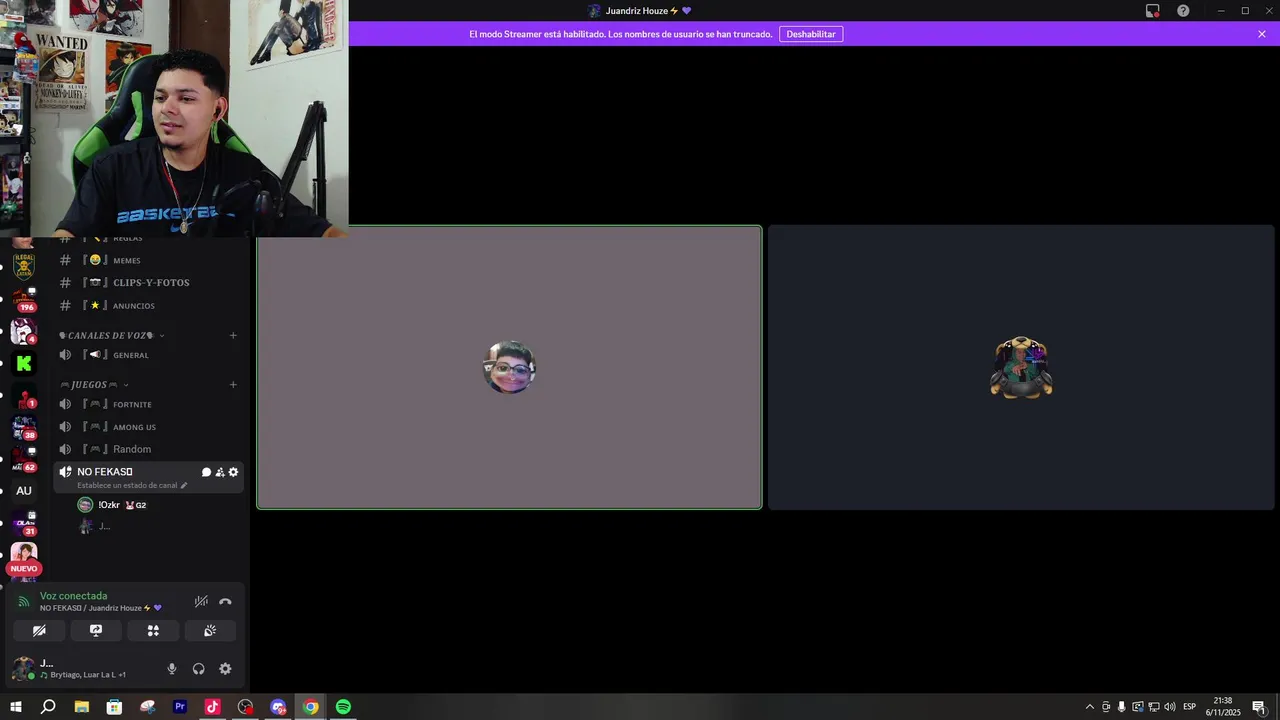
Task: Deafen audio with headphones icon
Action: pyautogui.click(x=198, y=669)
